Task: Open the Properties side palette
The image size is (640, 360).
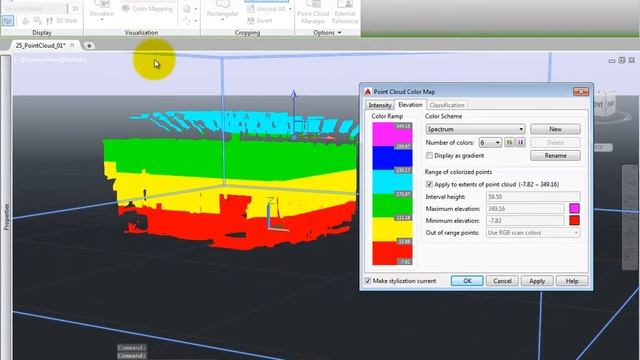Action: point(6,216)
